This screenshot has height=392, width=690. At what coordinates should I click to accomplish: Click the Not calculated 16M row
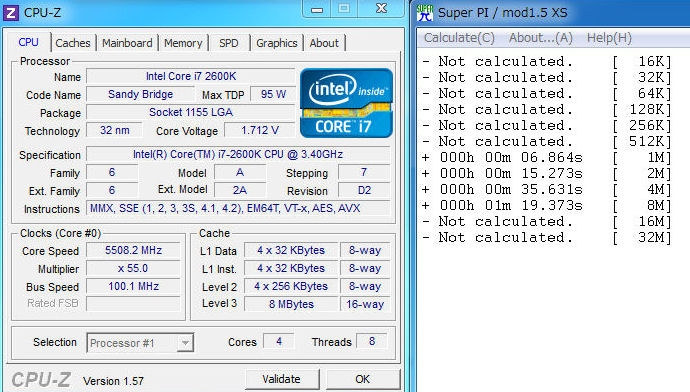click(547, 221)
